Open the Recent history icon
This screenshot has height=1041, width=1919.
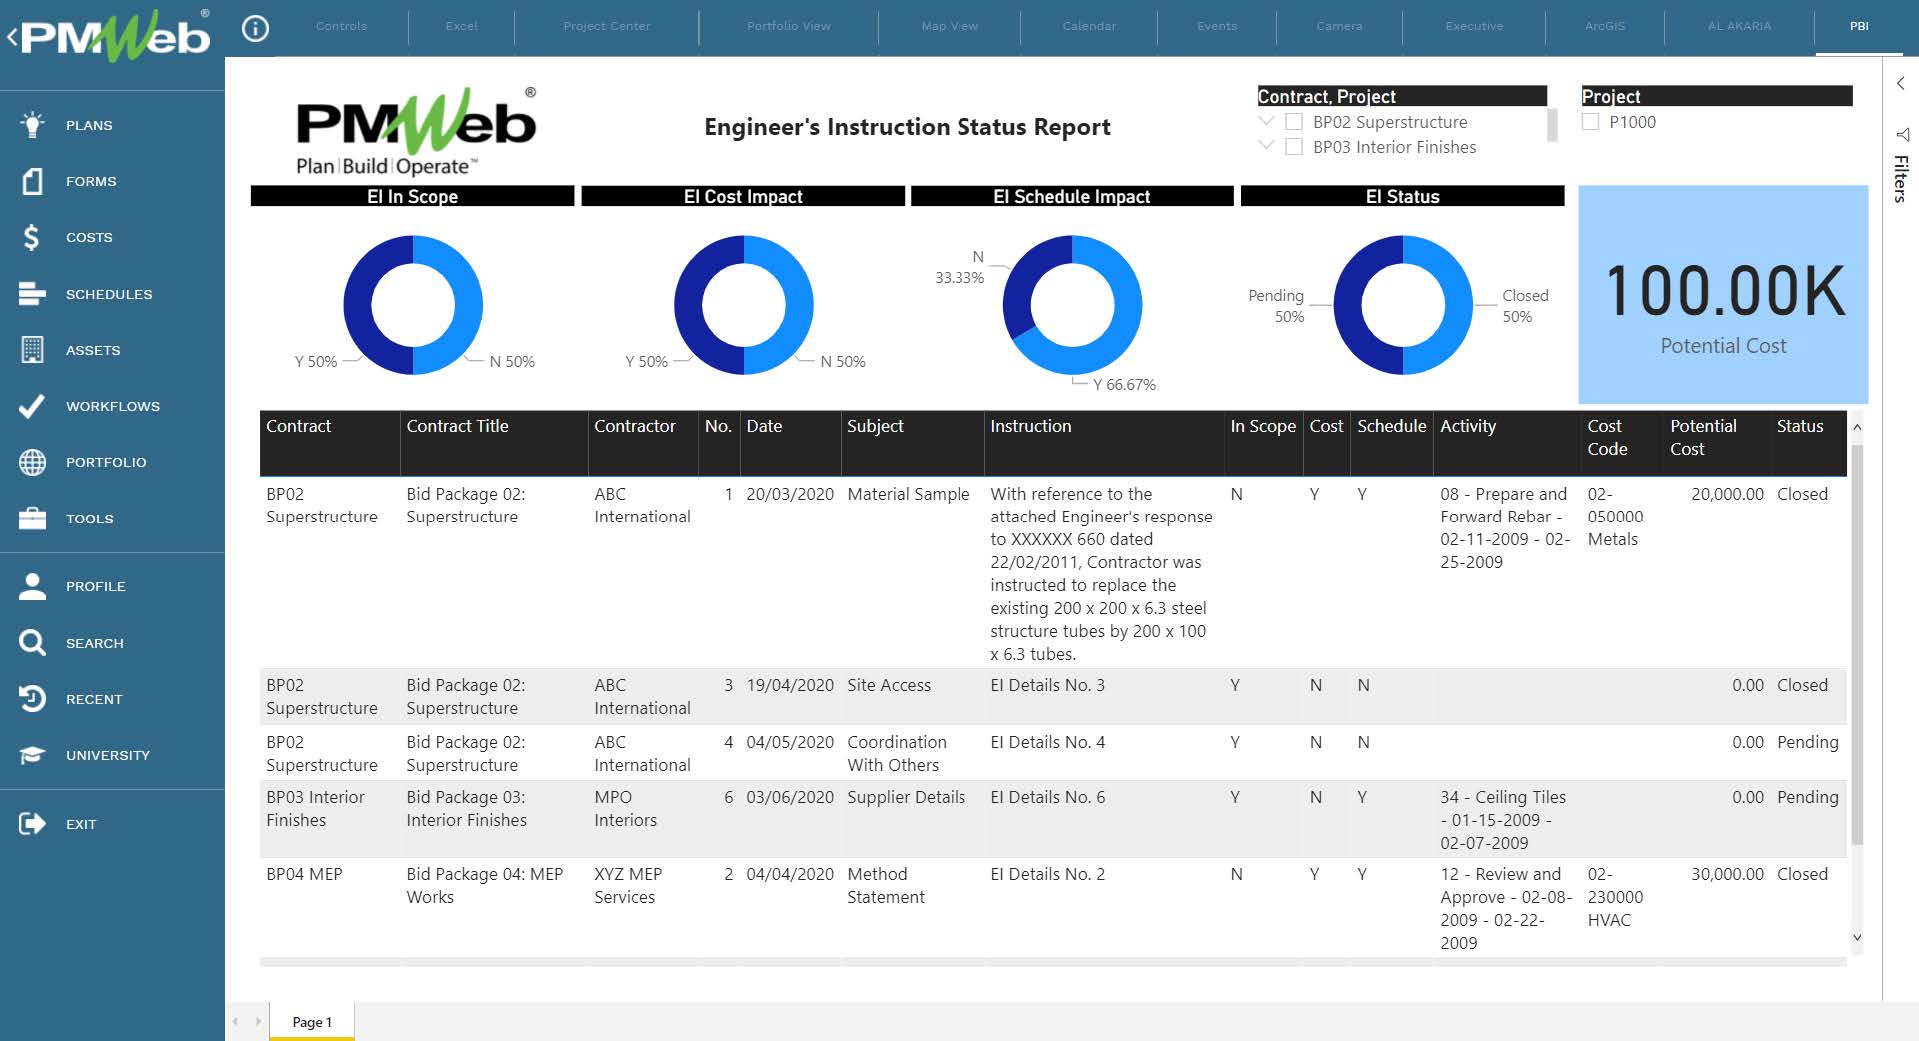(31, 698)
